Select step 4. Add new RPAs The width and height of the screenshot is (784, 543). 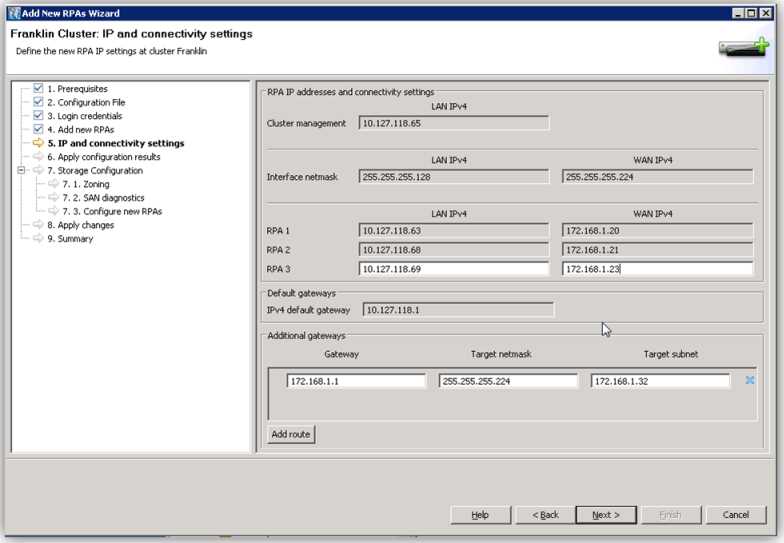(x=80, y=129)
